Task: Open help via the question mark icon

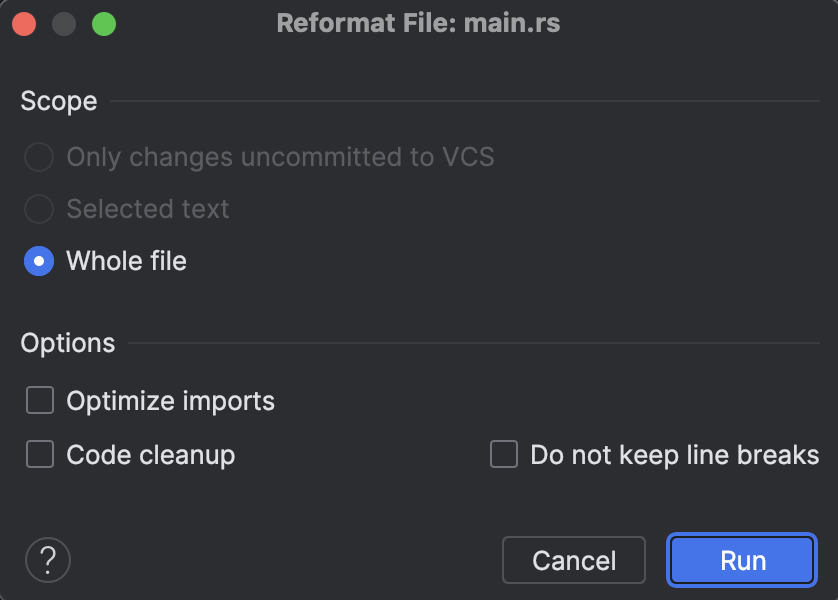Action: [47, 560]
